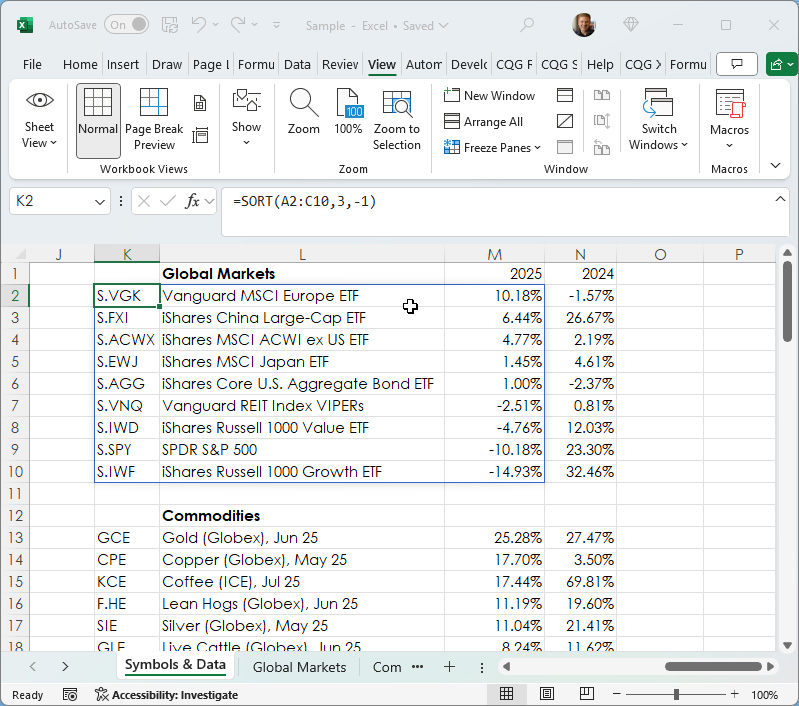Select the Symbols & Data sheet tab

[x=175, y=665]
